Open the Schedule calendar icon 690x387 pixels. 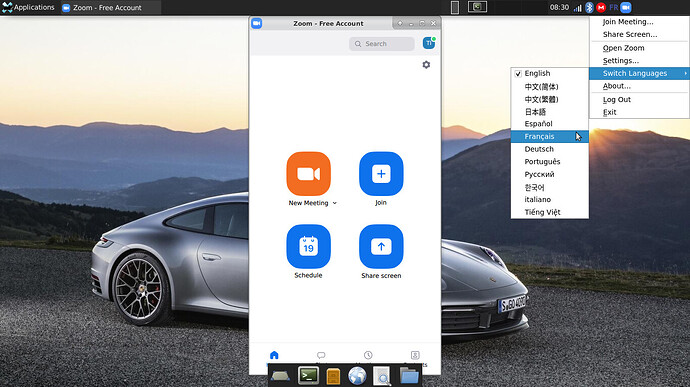click(308, 247)
